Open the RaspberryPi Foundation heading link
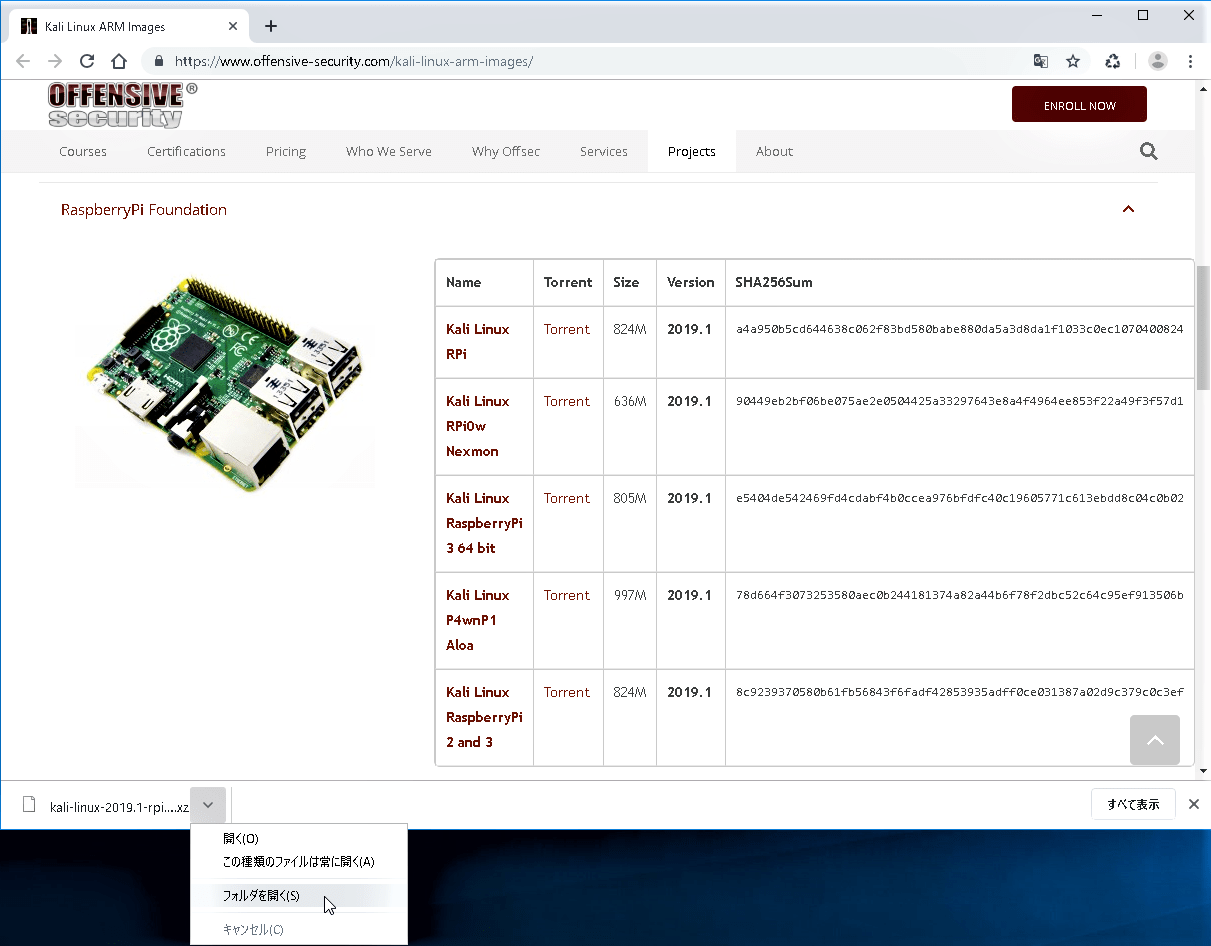Screen dimensions: 1211x946 [144, 210]
